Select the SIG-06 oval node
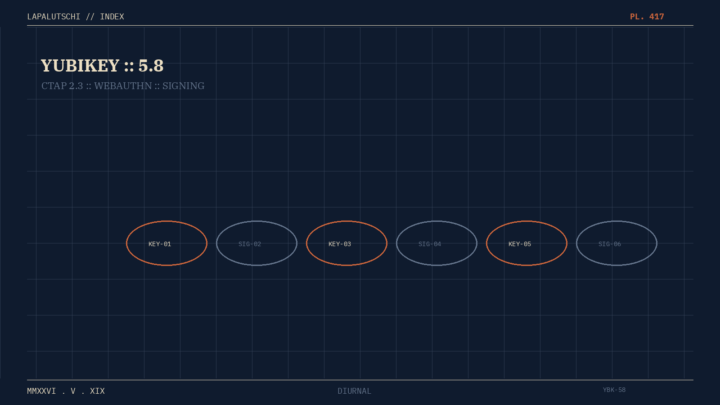 tap(617, 243)
